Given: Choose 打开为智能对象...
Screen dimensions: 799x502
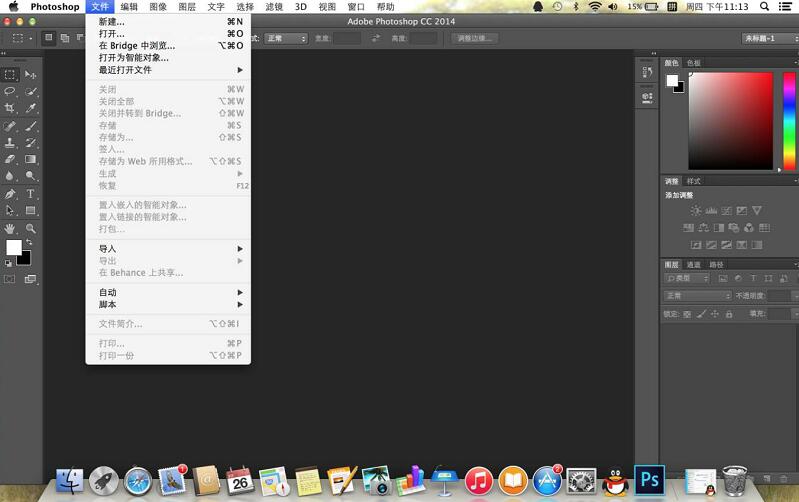Looking at the screenshot, I should 170,58.
